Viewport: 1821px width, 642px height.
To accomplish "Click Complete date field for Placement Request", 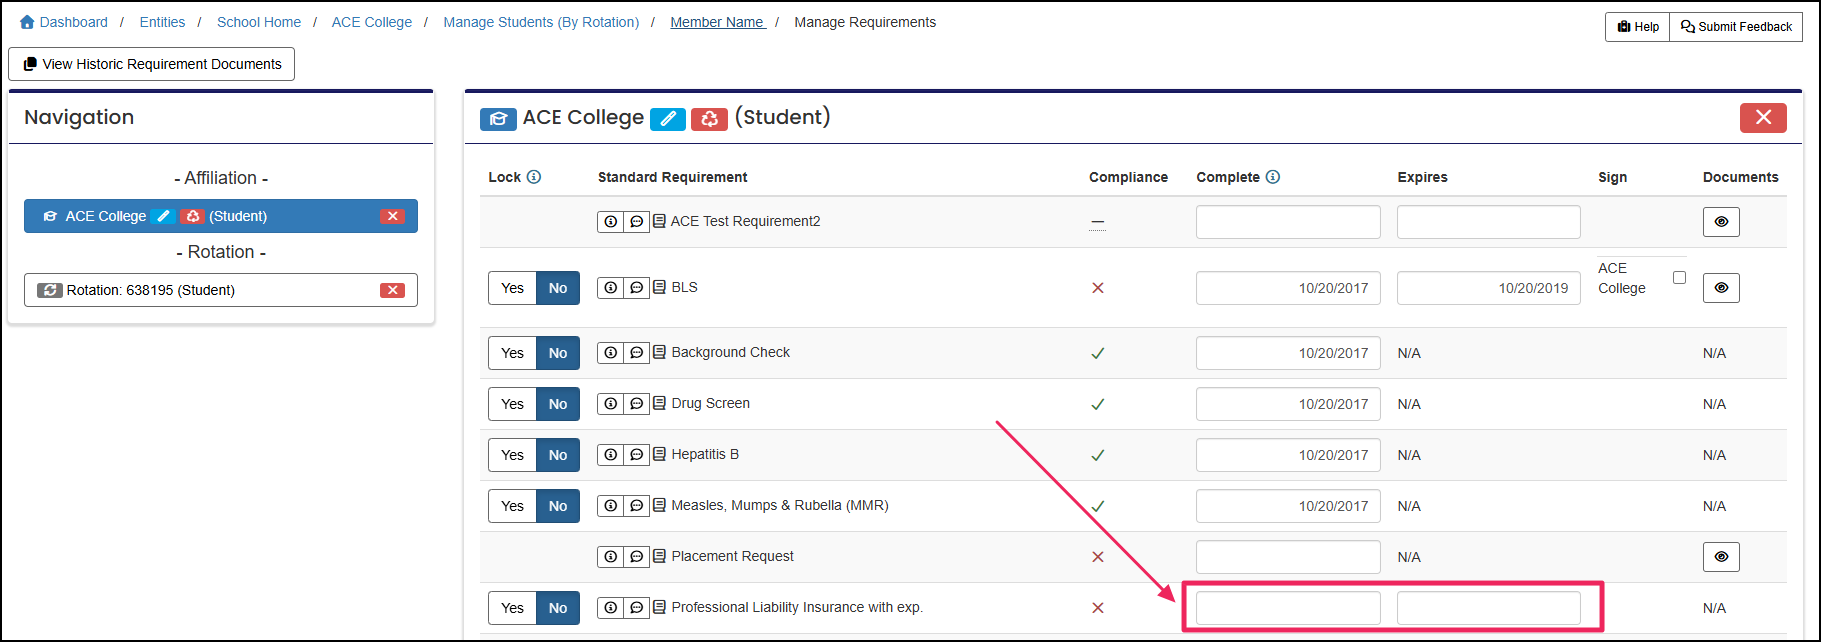I will [1288, 557].
